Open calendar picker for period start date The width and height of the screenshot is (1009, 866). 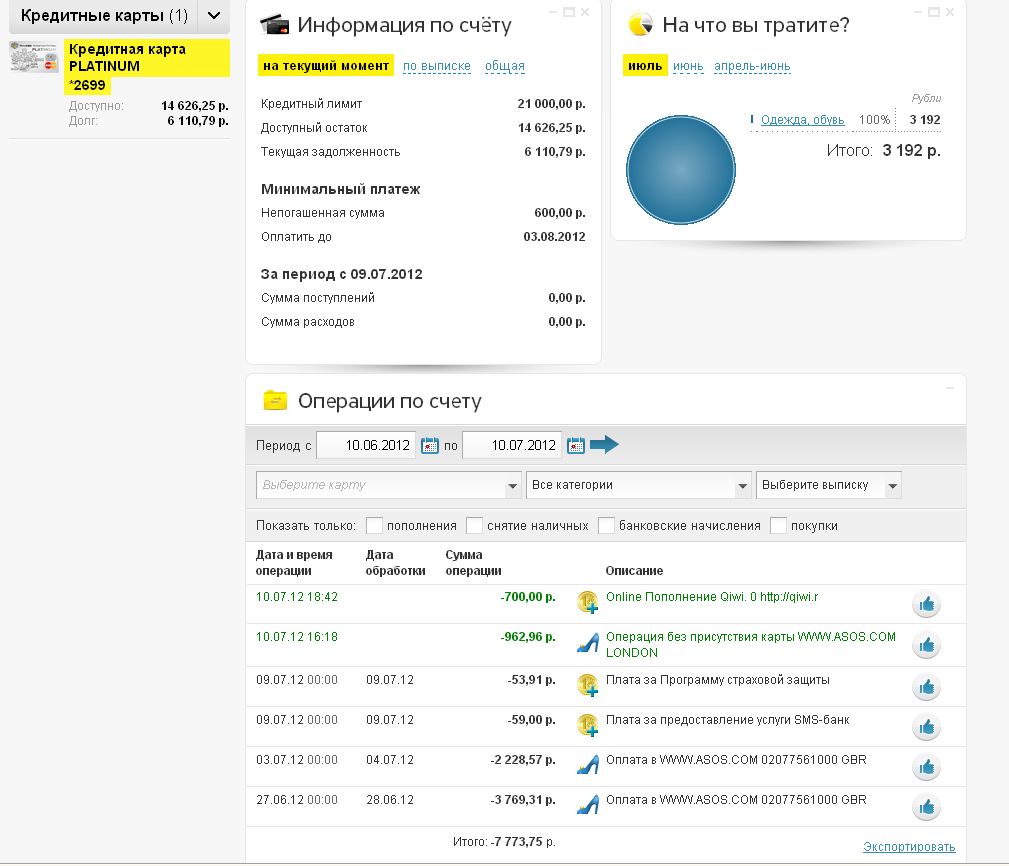click(x=430, y=445)
